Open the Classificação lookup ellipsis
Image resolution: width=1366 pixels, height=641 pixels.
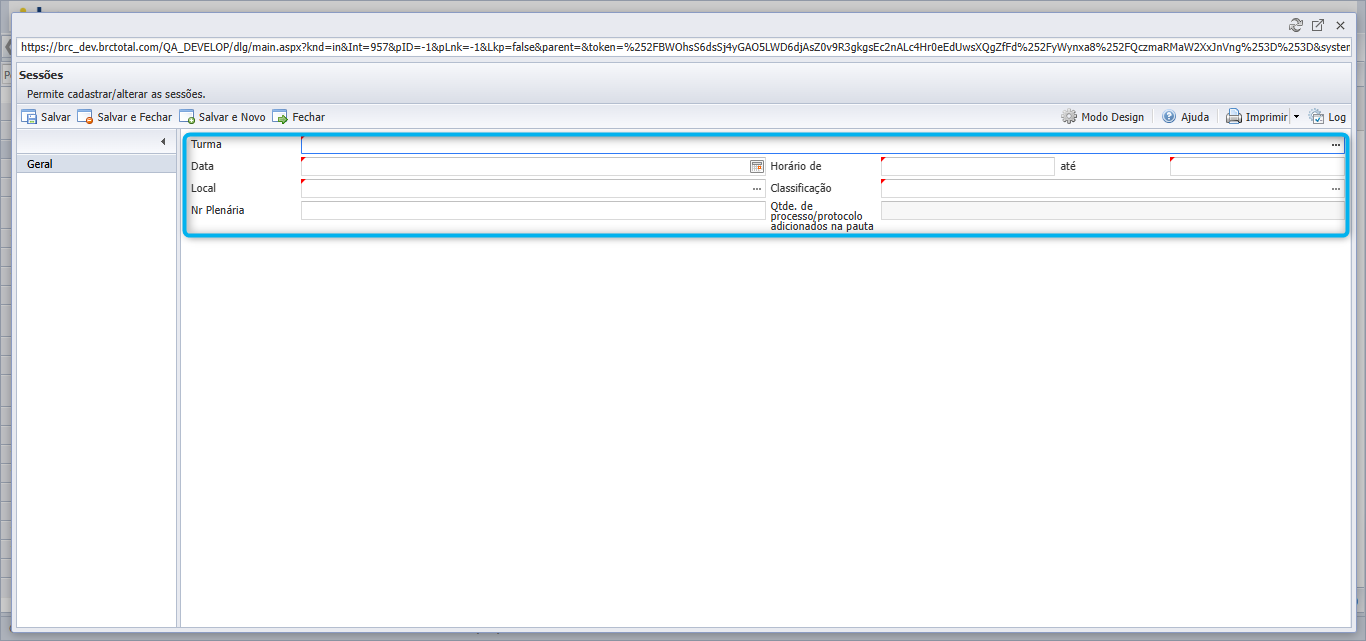1336,188
